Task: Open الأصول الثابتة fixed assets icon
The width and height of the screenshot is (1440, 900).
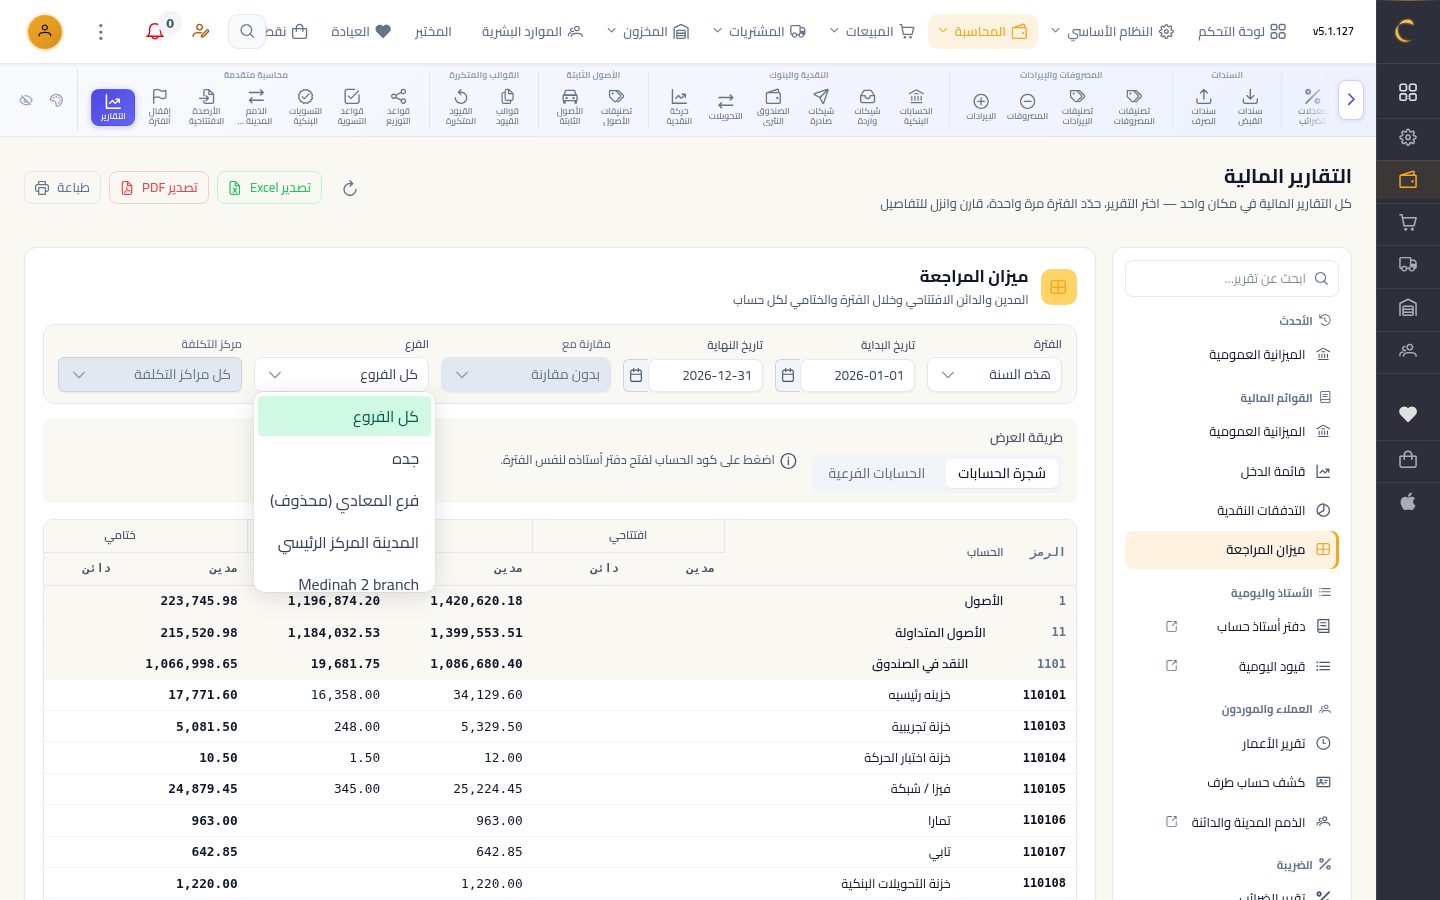Action: pos(570,107)
